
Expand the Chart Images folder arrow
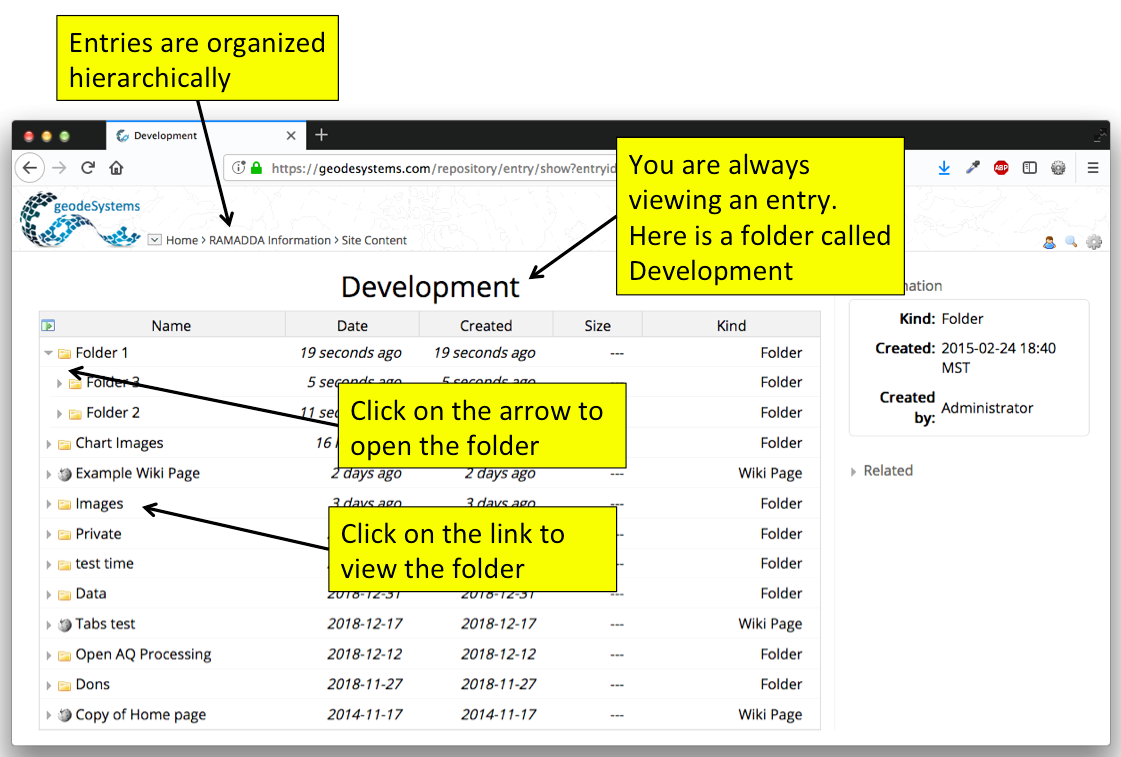(x=49, y=444)
